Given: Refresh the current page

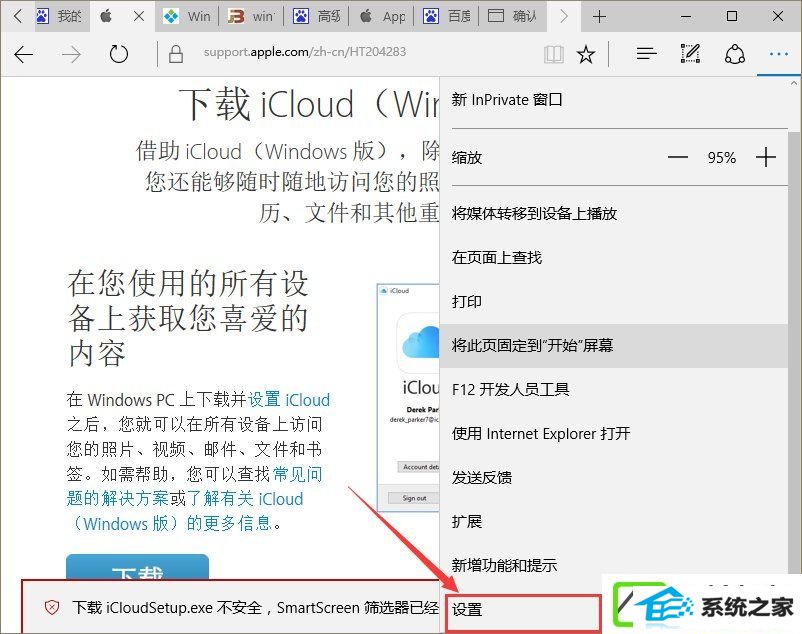Looking at the screenshot, I should coord(119,54).
